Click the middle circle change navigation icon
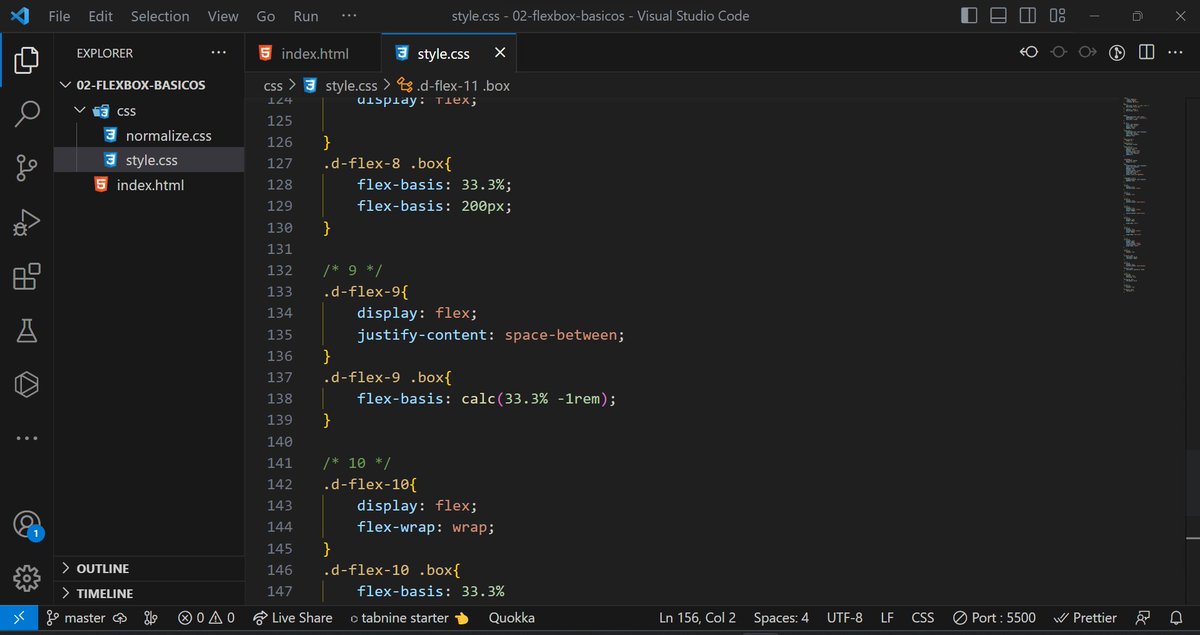 1059,52
